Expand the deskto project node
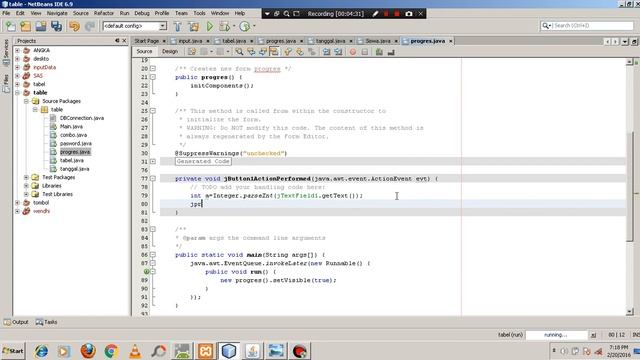Viewport: 640px width, 360px height. 17,59
